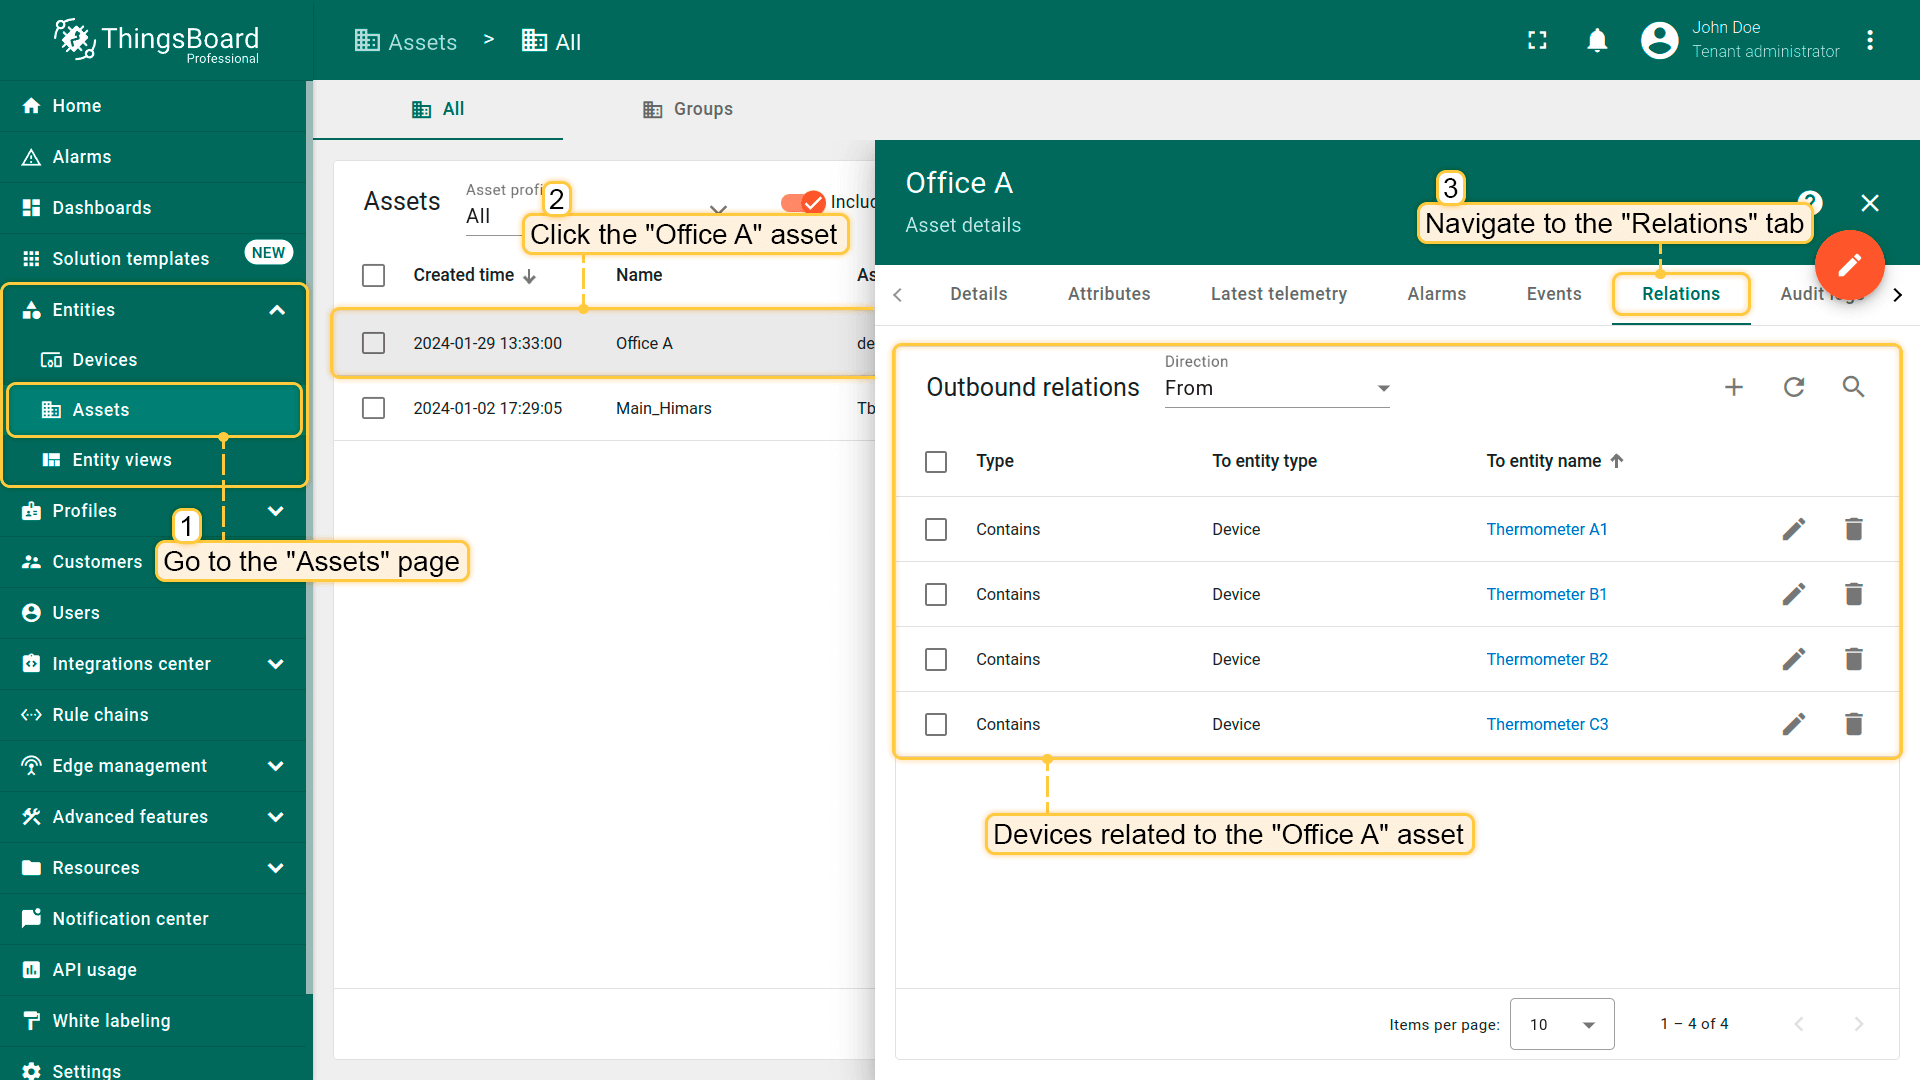Go to Rule chains page
1920x1080 pixels.
[100, 715]
